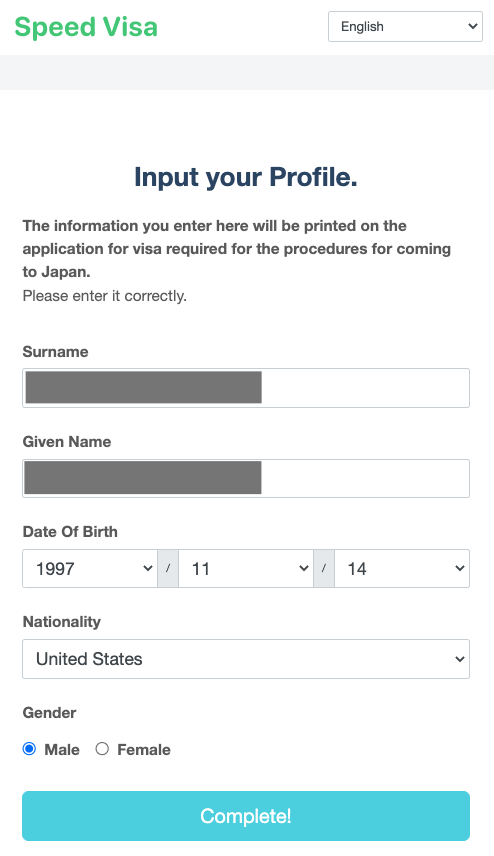Click the Surname field label
Image resolution: width=494 pixels, height=856 pixels.
pos(55,352)
